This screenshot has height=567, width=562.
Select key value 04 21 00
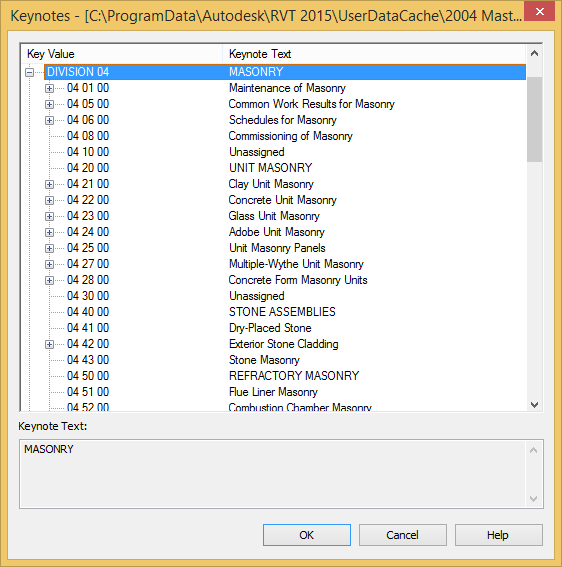click(88, 184)
